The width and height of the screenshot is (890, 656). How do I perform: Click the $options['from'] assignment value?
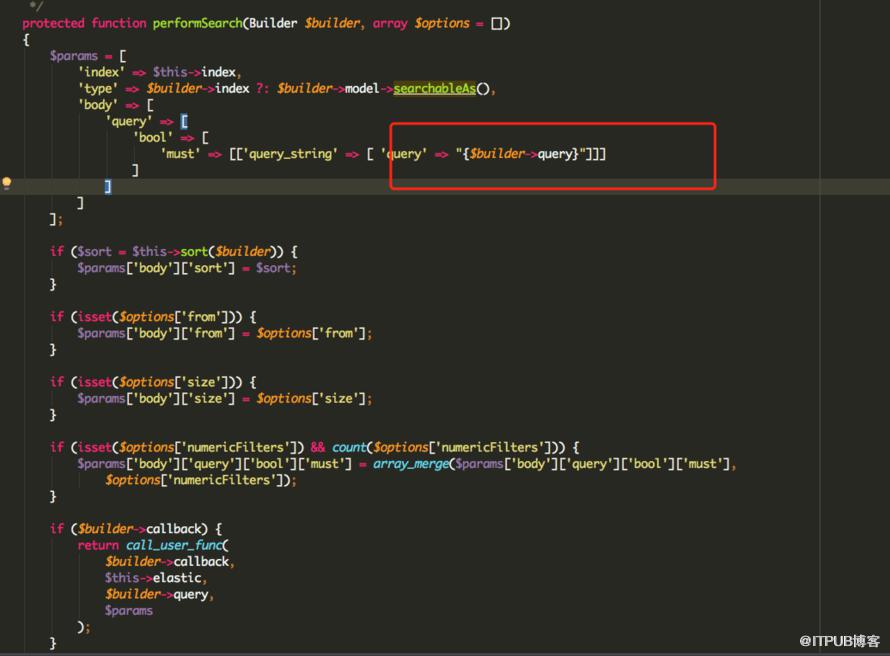(311, 334)
